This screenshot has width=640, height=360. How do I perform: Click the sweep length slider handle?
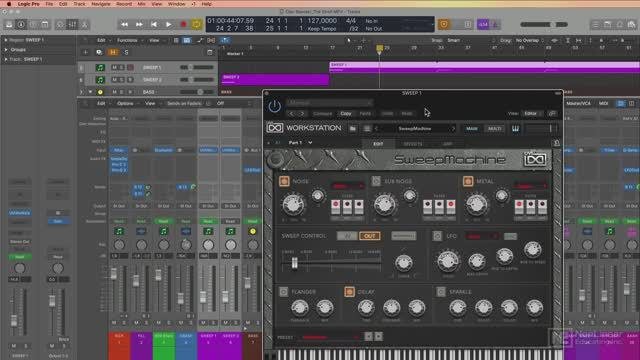pos(294,263)
